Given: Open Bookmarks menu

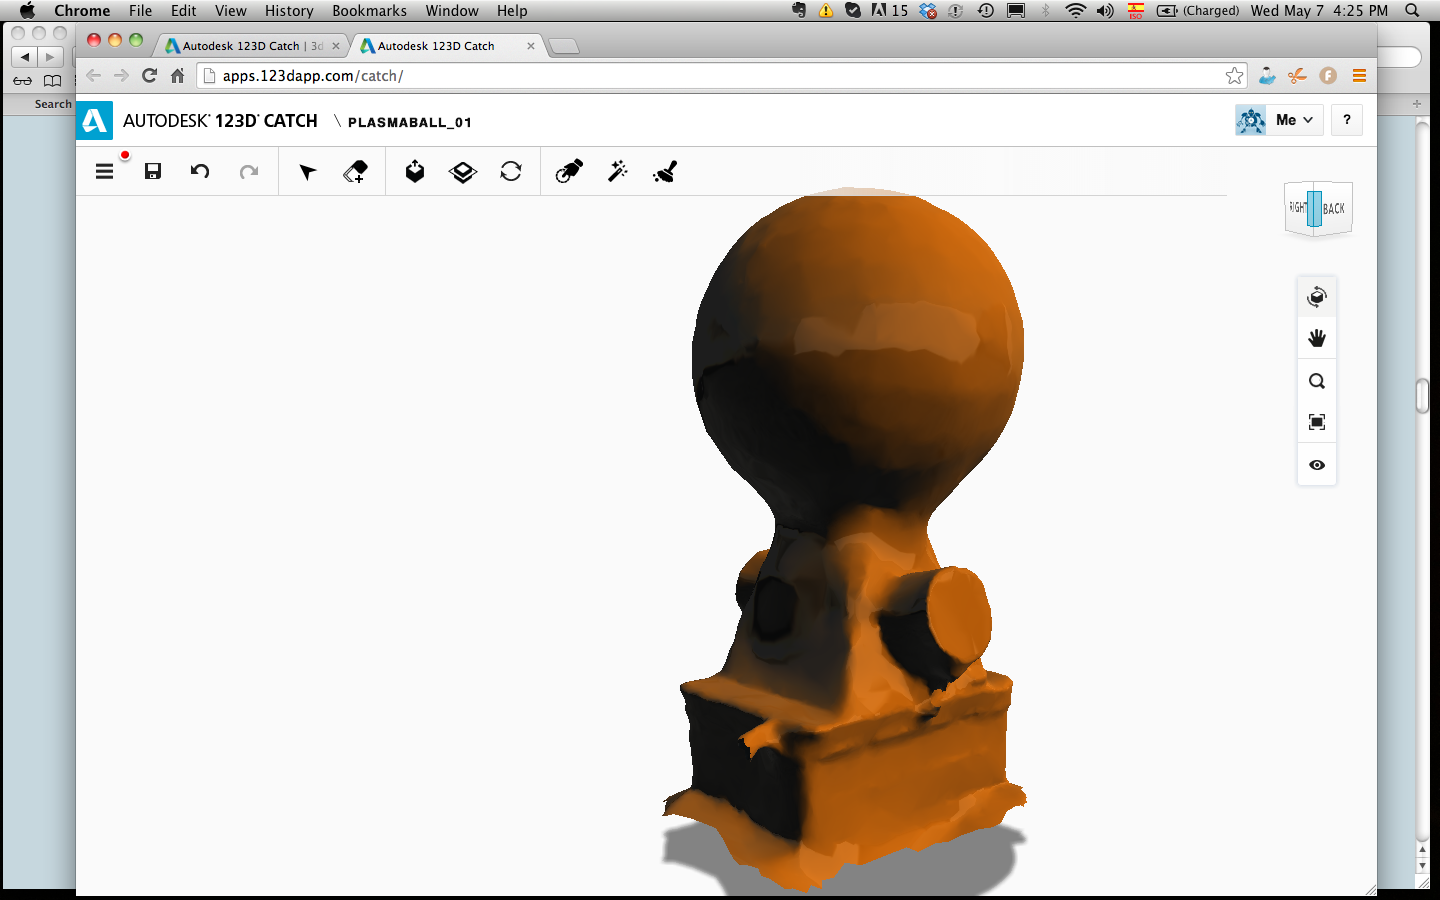Looking at the screenshot, I should [x=369, y=10].
